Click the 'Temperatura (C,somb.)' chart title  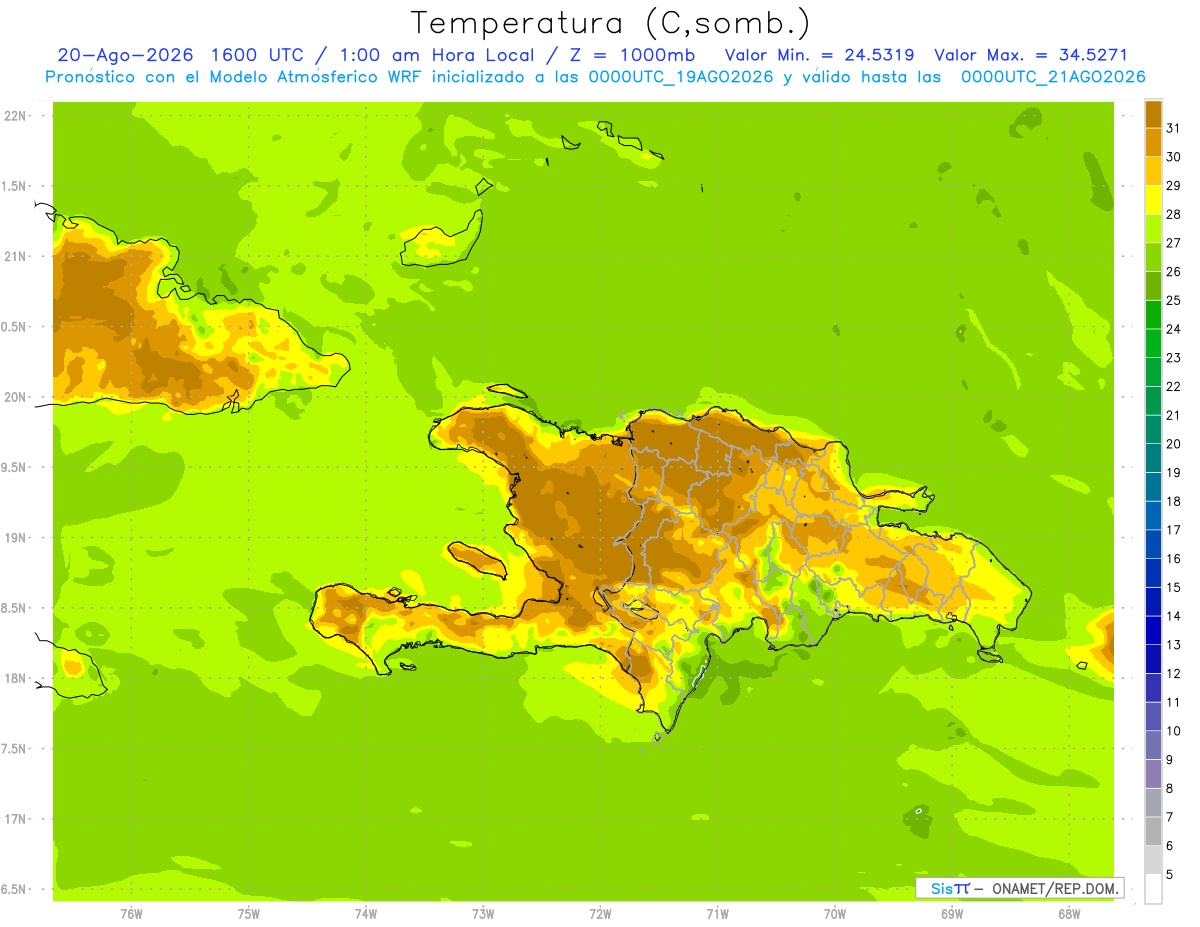[610, 23]
